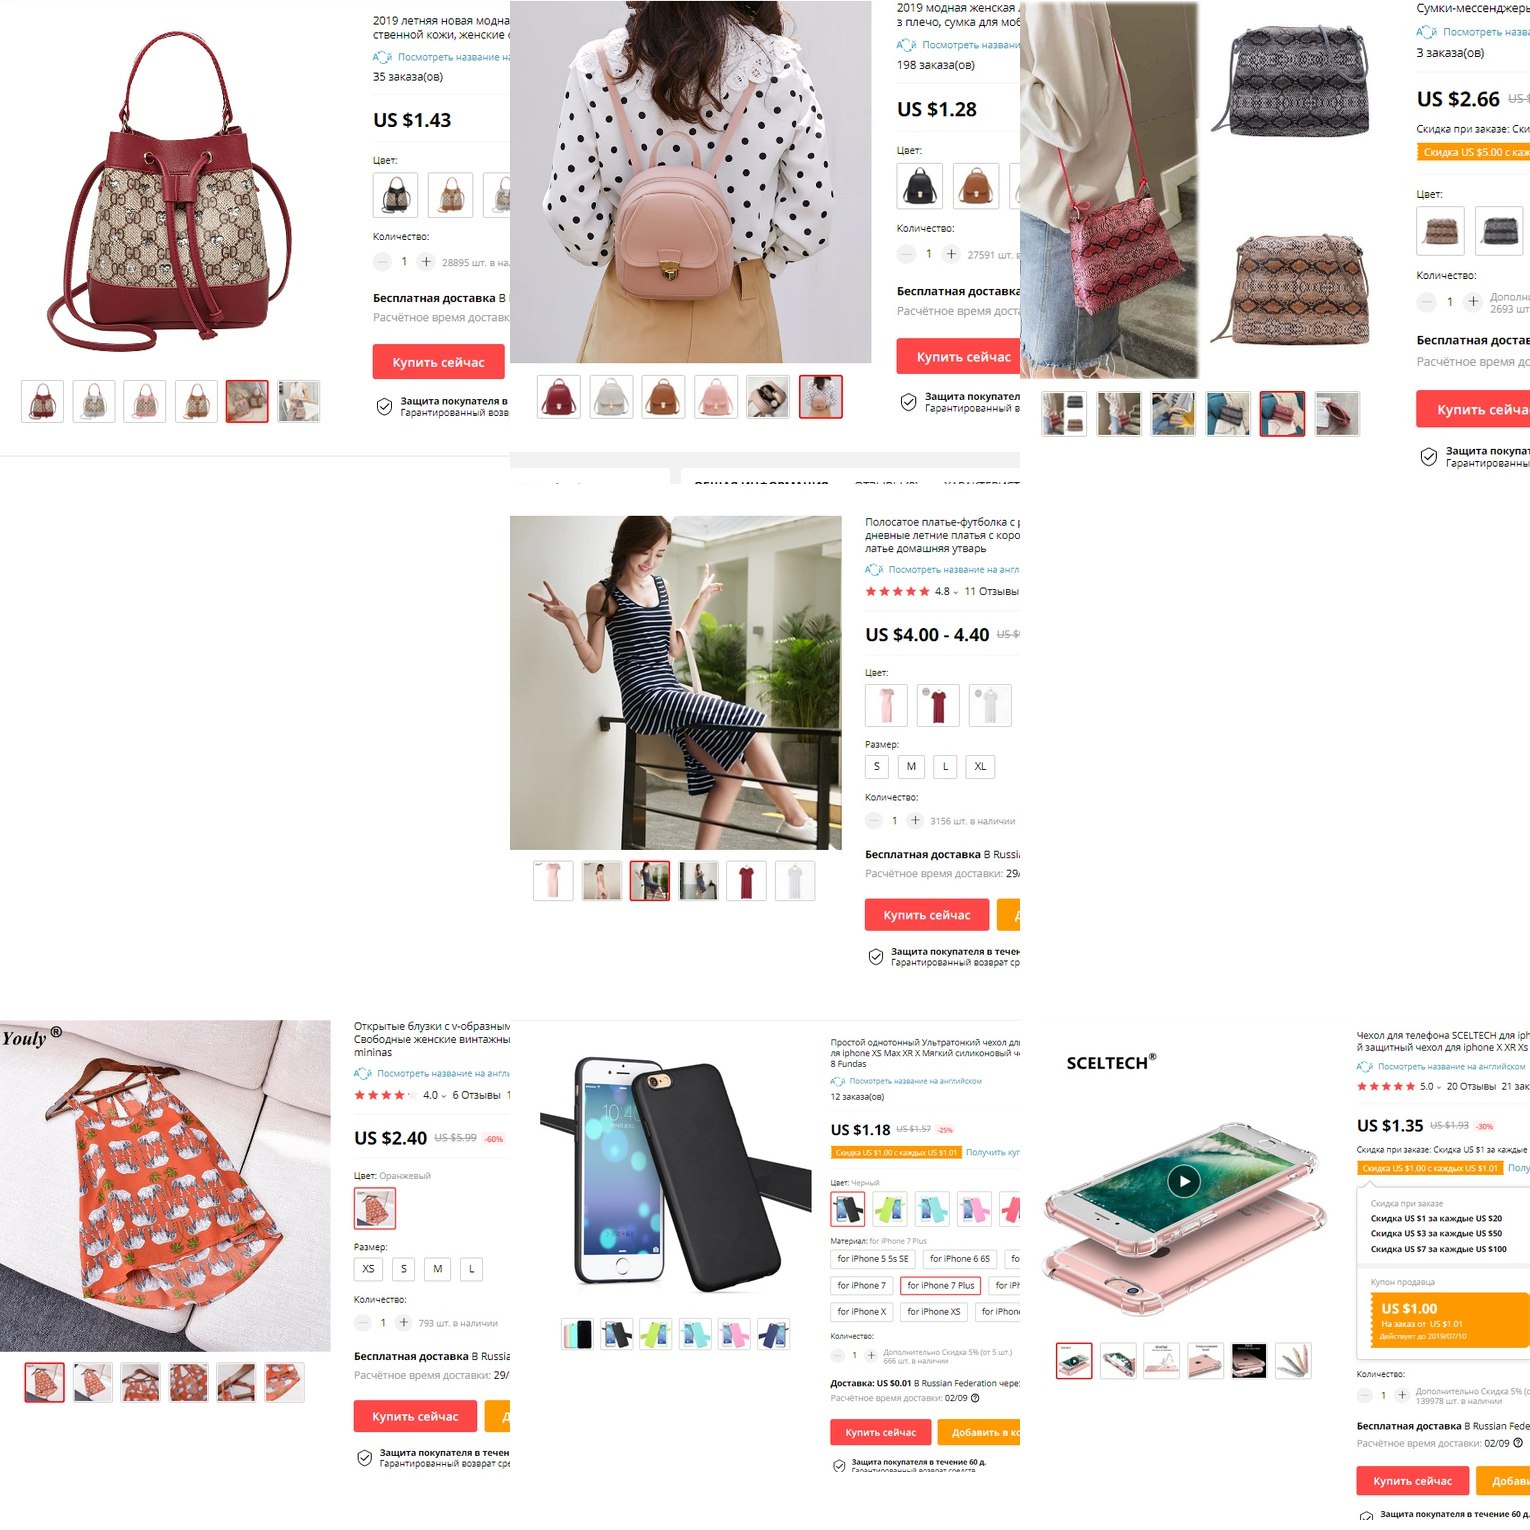The height and width of the screenshot is (1530, 1530).
Task: Select the 'for iPhone XS' material option
Action: pos(933,1311)
